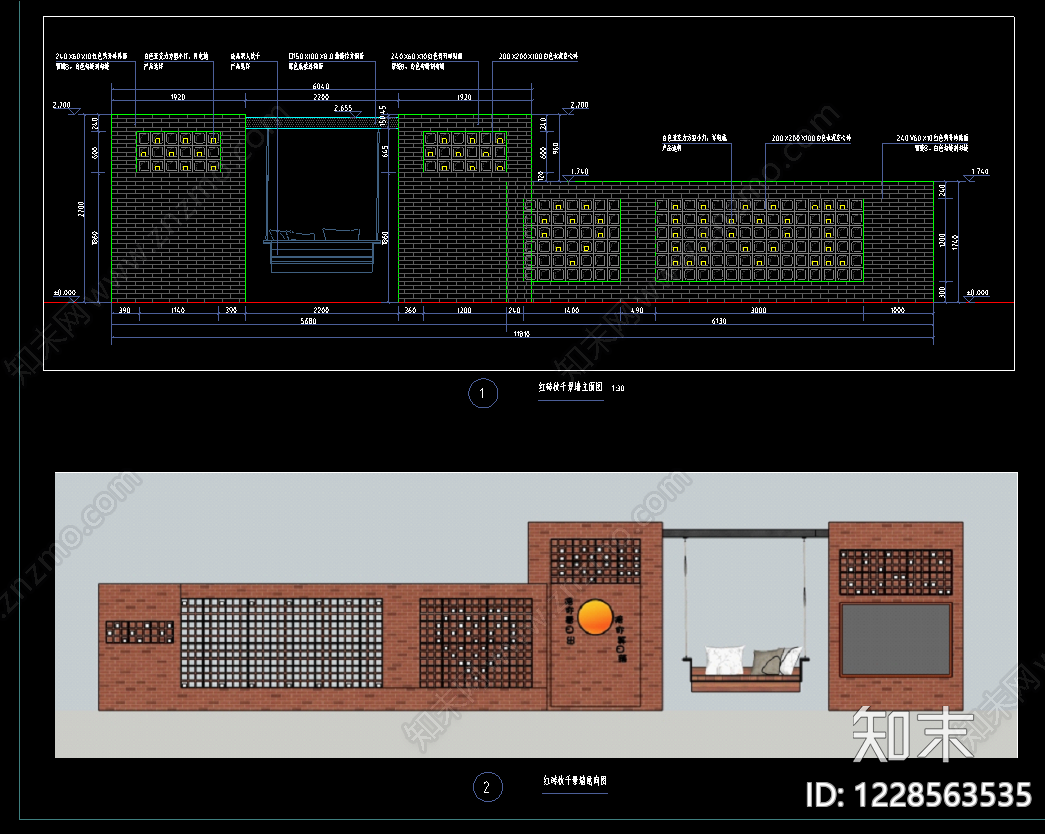Click the 2.700 elevation marker at top left

[x=61, y=105]
